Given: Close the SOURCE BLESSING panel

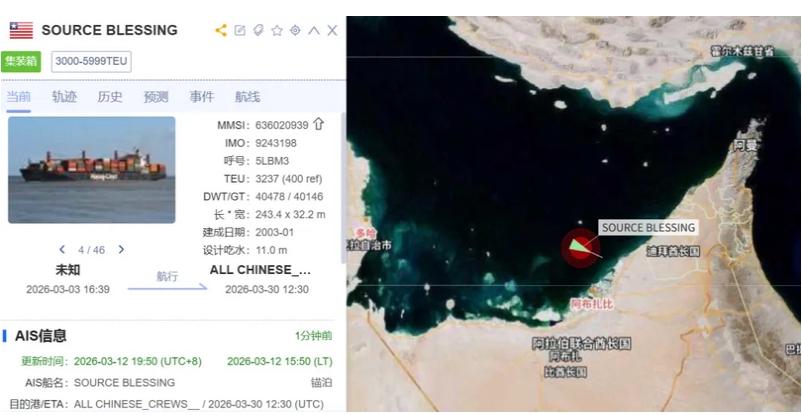Looking at the screenshot, I should pyautogui.click(x=332, y=30).
